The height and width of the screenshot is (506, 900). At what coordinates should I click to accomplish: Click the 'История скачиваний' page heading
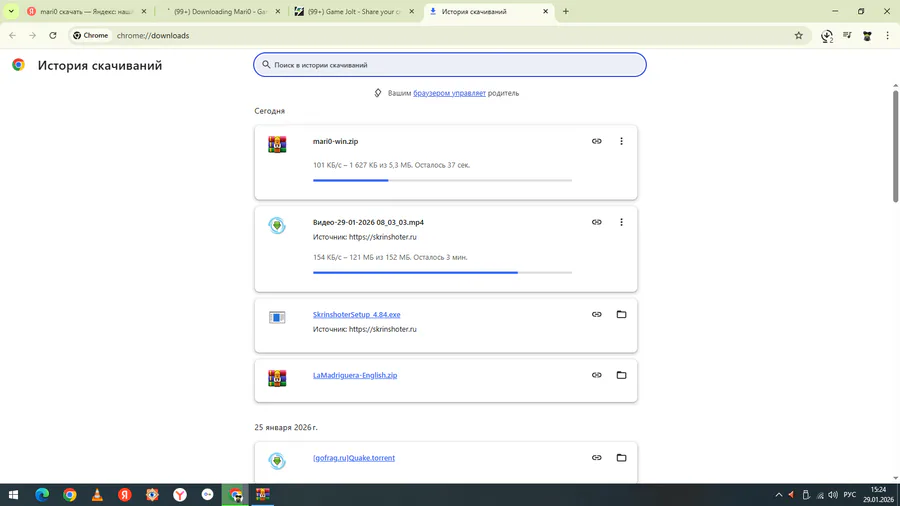100,65
